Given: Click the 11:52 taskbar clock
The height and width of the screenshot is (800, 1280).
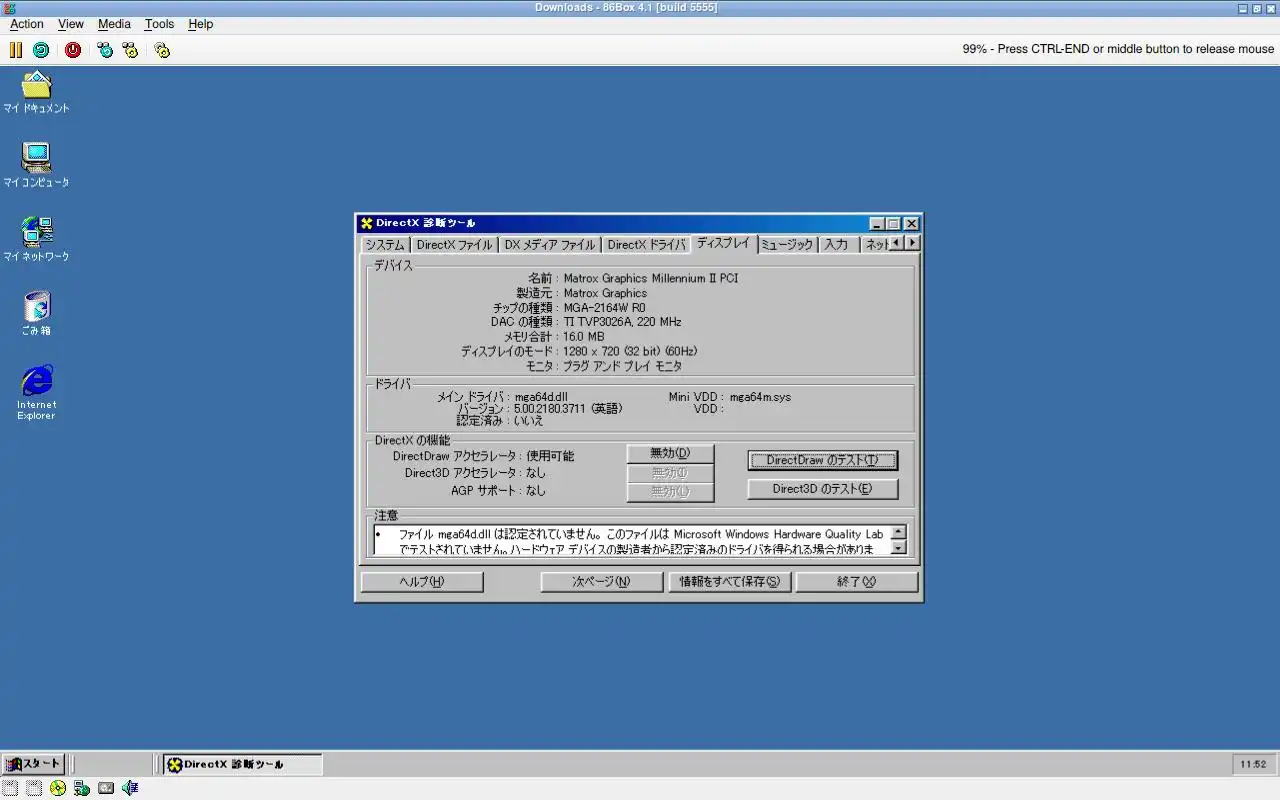Looking at the screenshot, I should (1253, 764).
